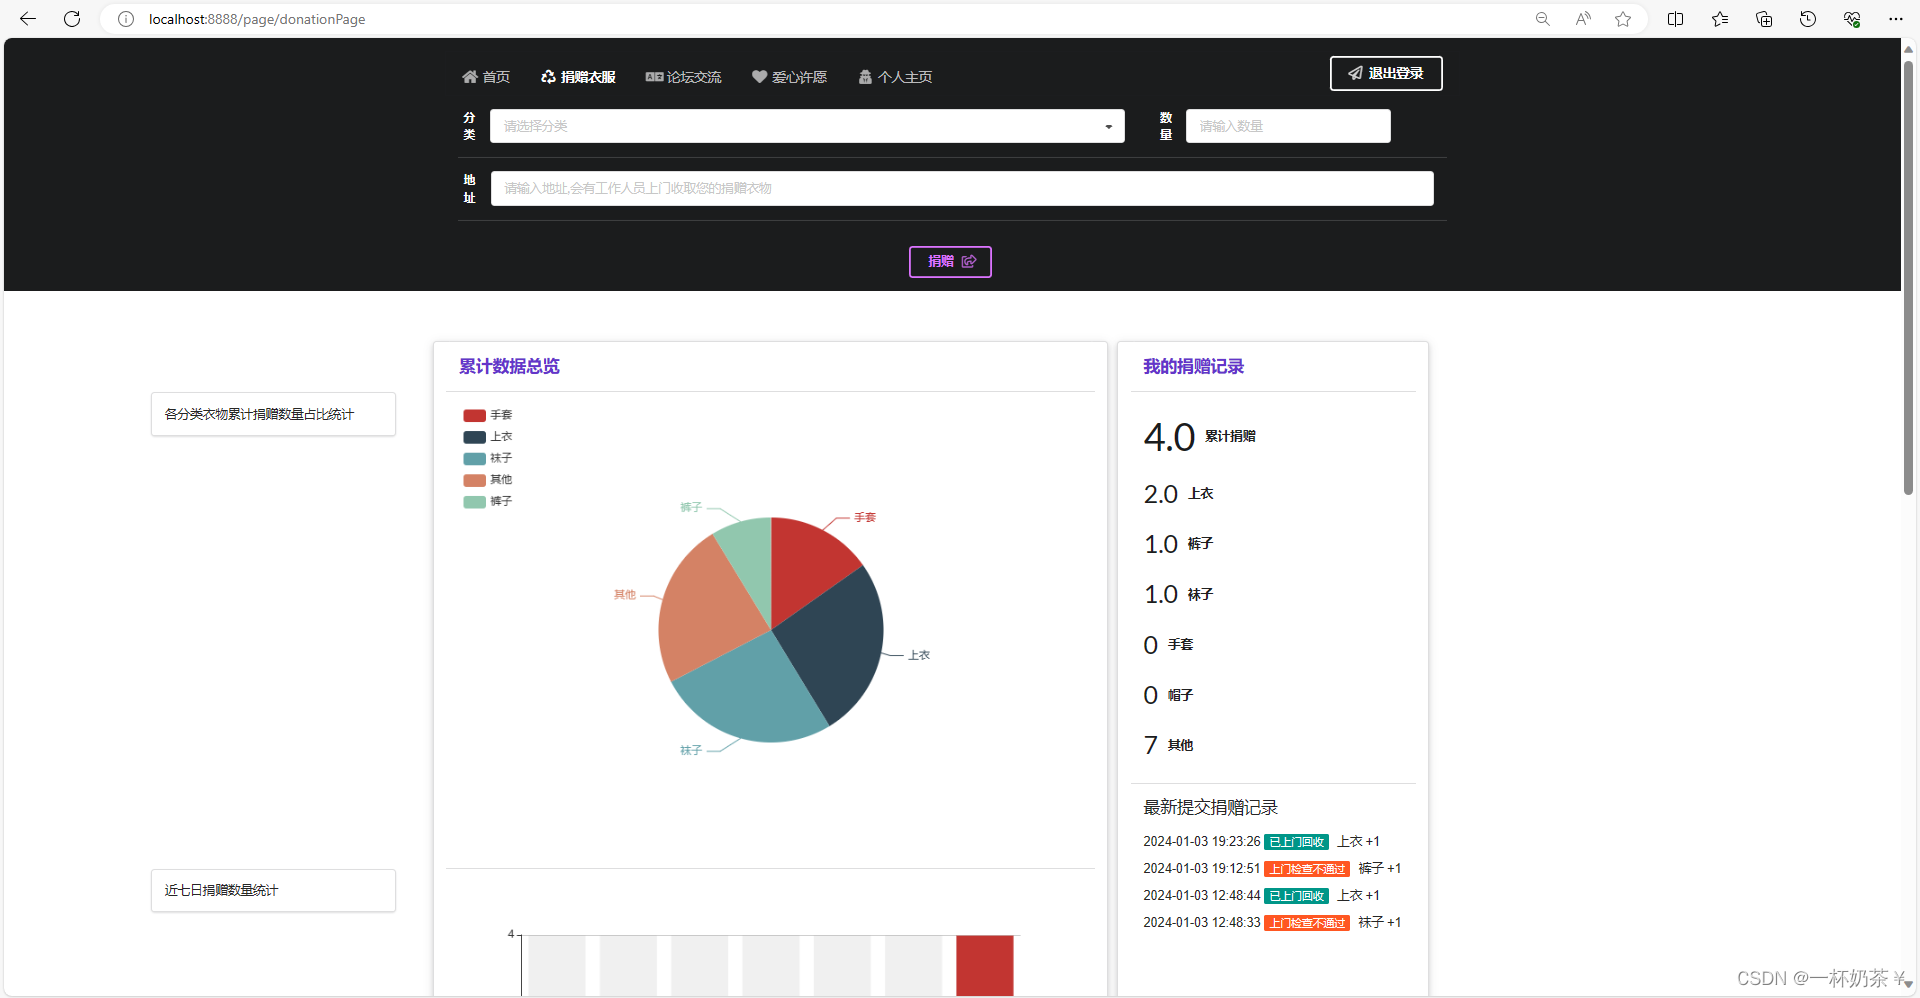Focus the address input for pickup

962,188
